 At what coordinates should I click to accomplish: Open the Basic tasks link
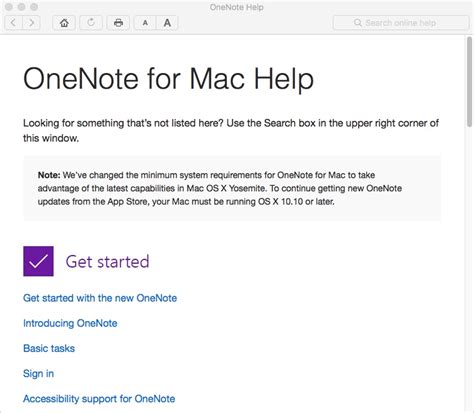click(49, 348)
